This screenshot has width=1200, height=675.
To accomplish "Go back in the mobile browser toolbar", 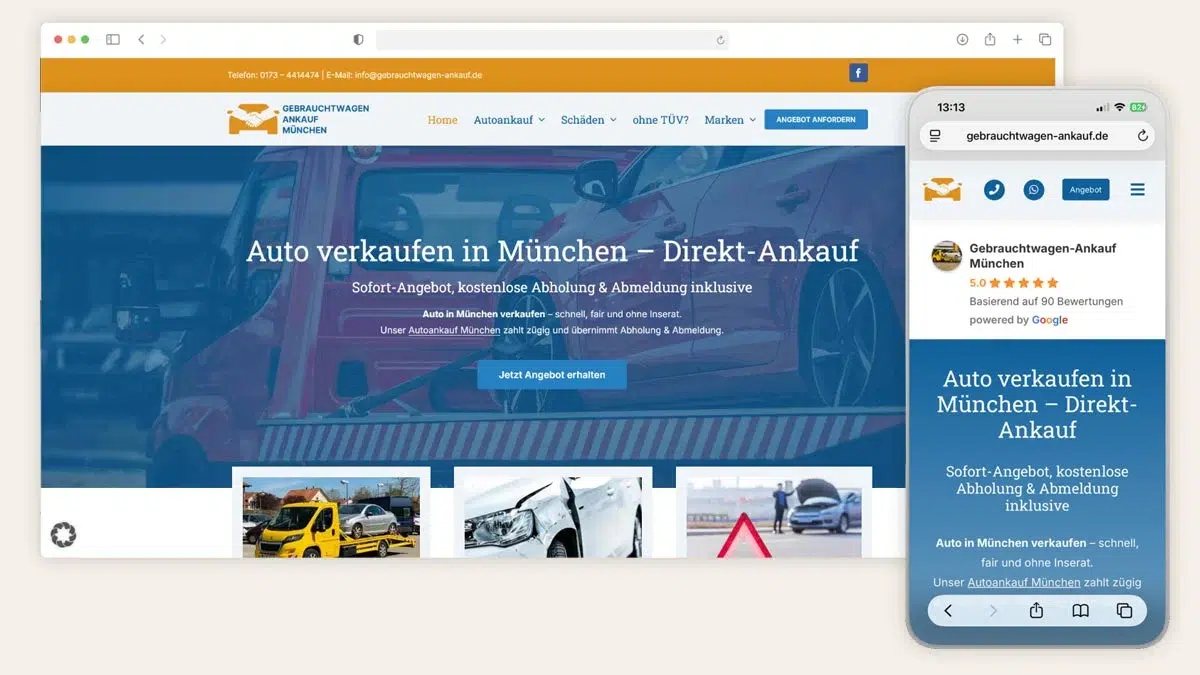I will click(948, 610).
